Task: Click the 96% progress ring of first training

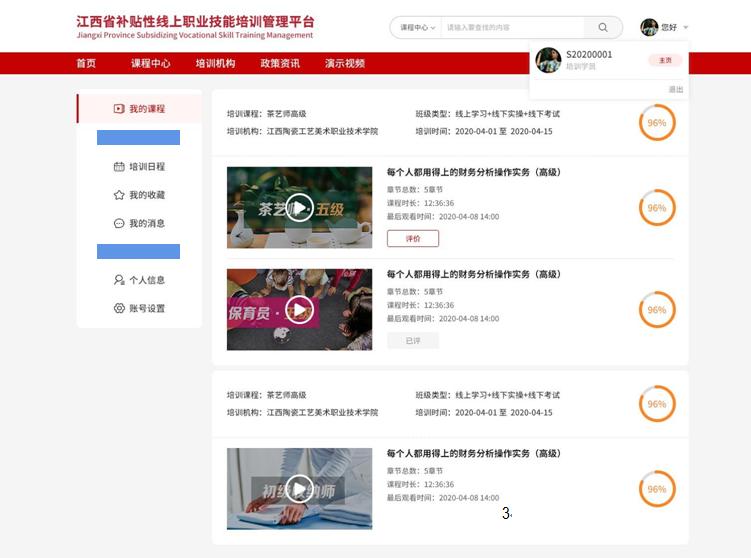Action: (x=657, y=123)
